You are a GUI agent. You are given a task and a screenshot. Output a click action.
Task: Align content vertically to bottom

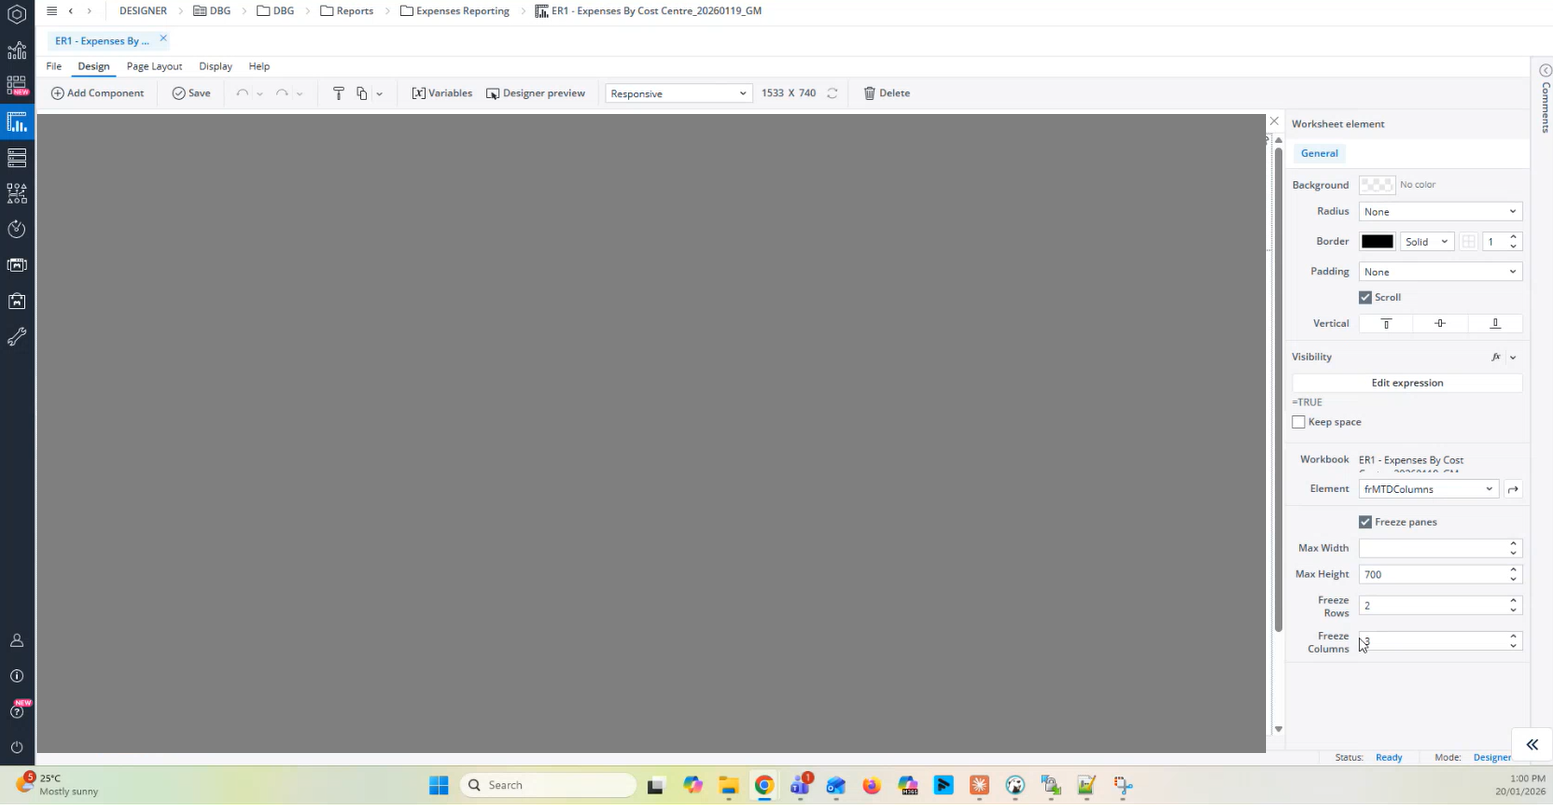(x=1495, y=324)
